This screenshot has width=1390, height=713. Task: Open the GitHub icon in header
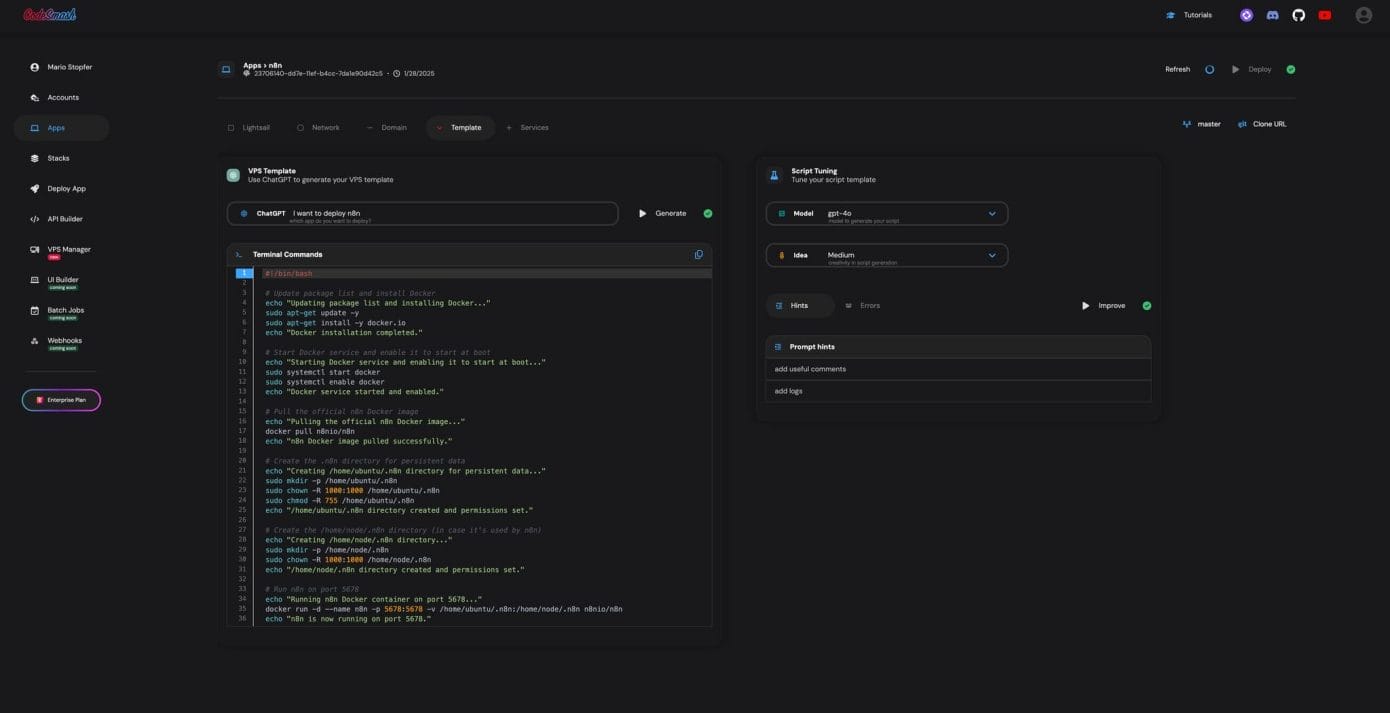[x=1298, y=15]
